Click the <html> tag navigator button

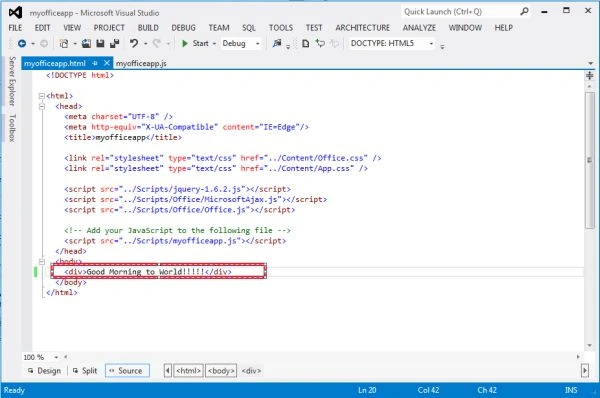[x=188, y=371]
